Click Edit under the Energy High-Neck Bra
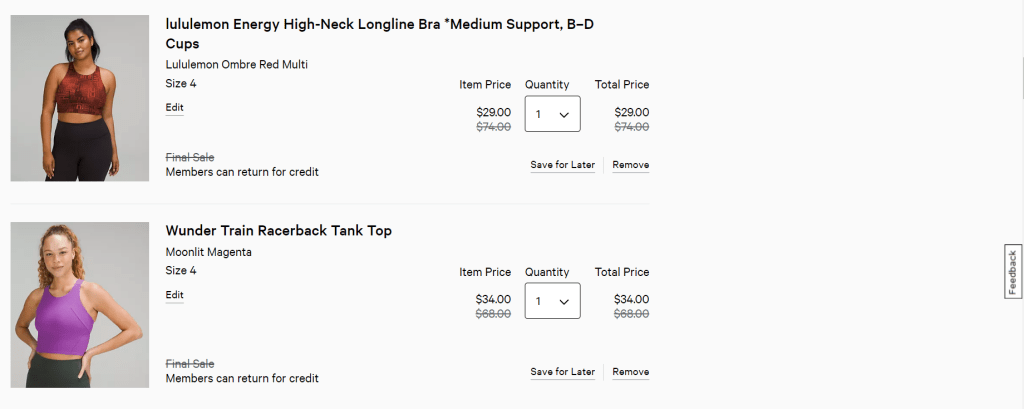The image size is (1024, 409). (x=175, y=108)
